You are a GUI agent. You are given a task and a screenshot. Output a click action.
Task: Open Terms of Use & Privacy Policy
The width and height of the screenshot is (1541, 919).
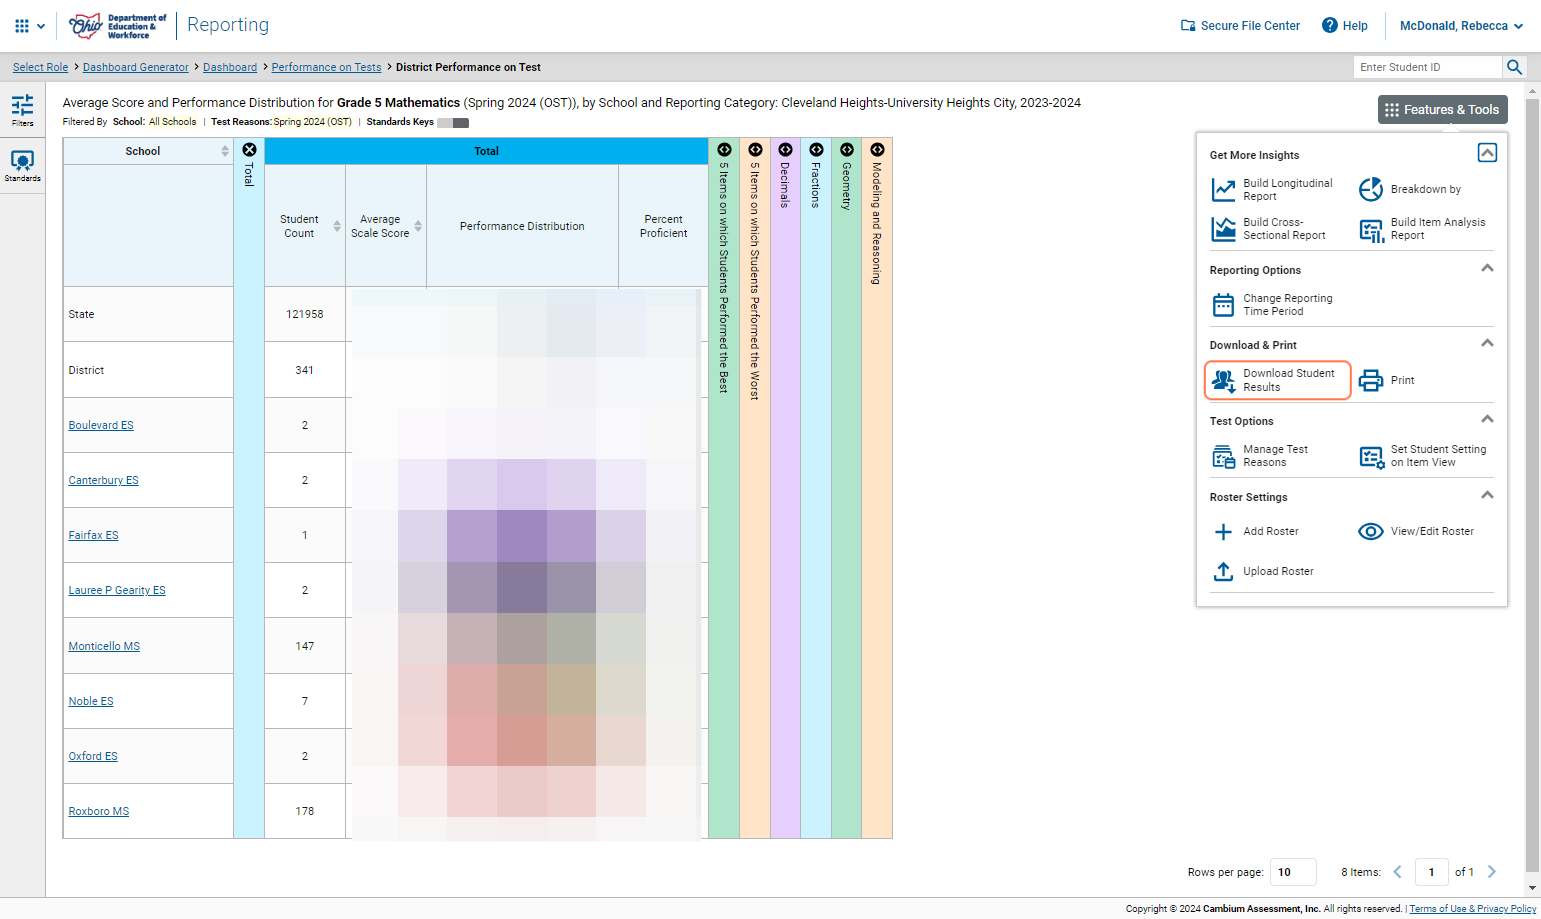point(1472,909)
